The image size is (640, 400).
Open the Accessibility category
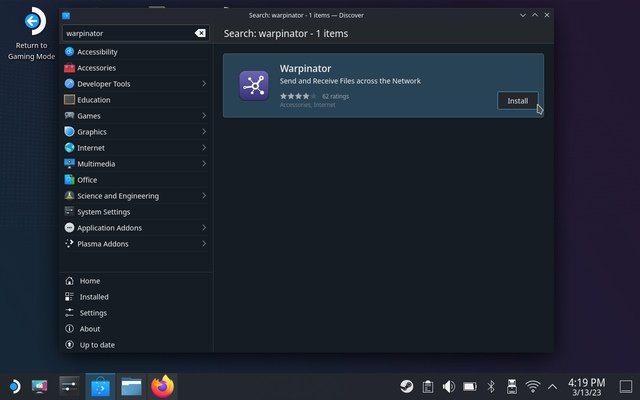click(136, 52)
